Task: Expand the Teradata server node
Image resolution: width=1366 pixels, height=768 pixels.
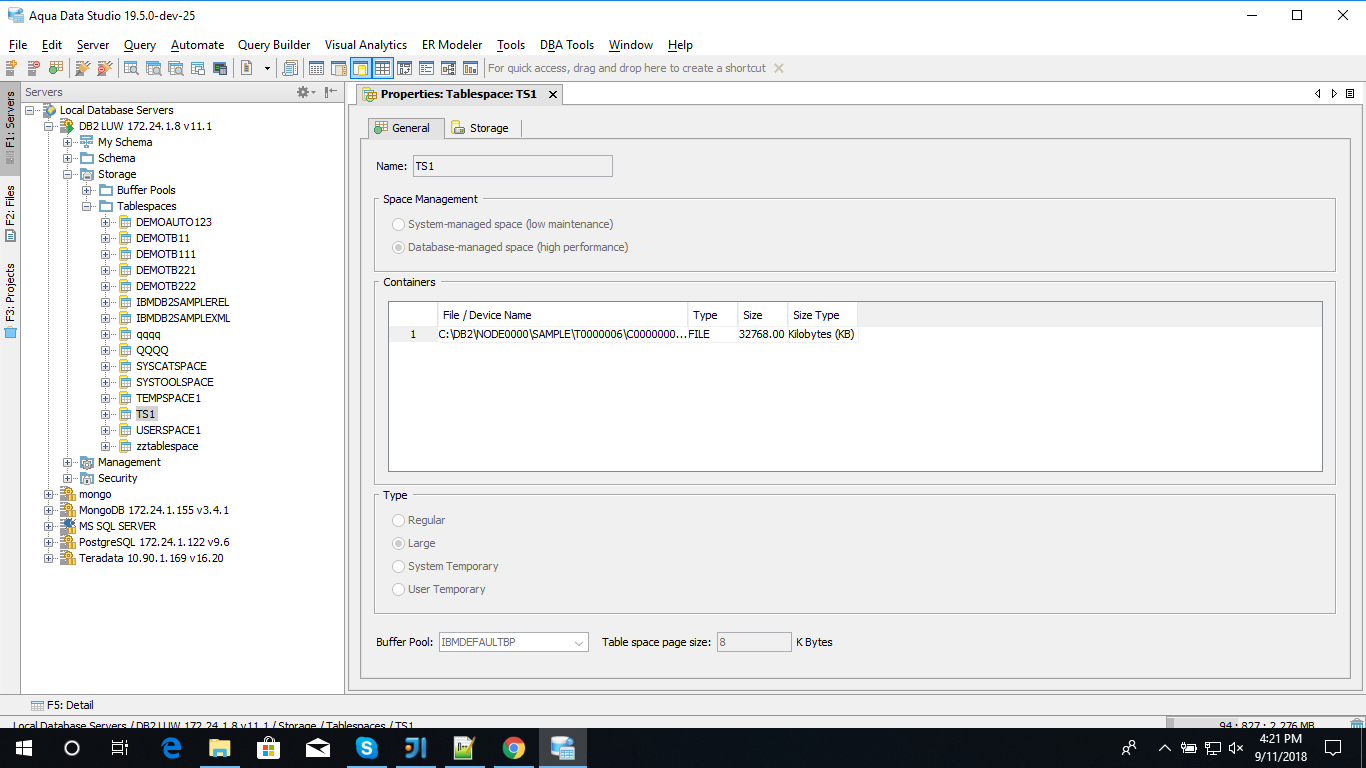Action: point(49,558)
